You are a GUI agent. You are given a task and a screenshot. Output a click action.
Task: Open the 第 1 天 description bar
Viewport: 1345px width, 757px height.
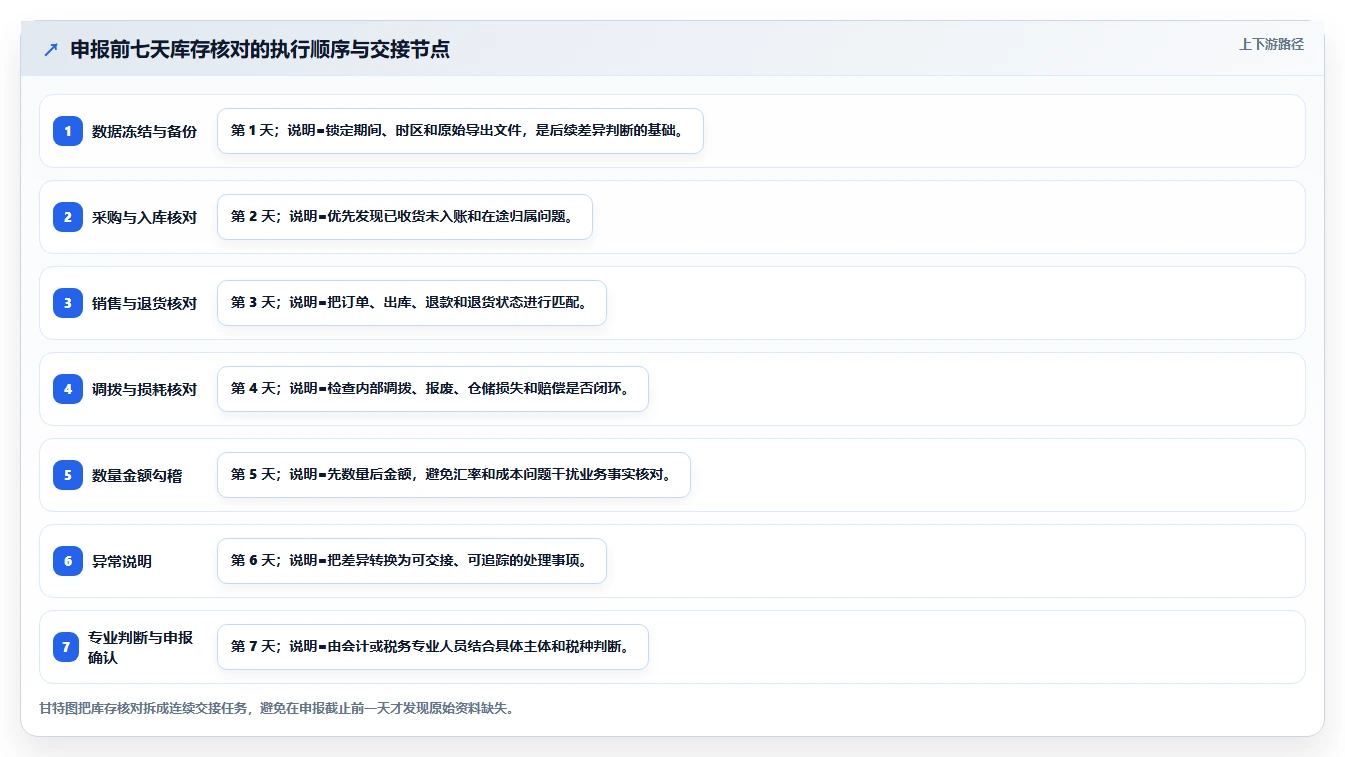point(460,131)
